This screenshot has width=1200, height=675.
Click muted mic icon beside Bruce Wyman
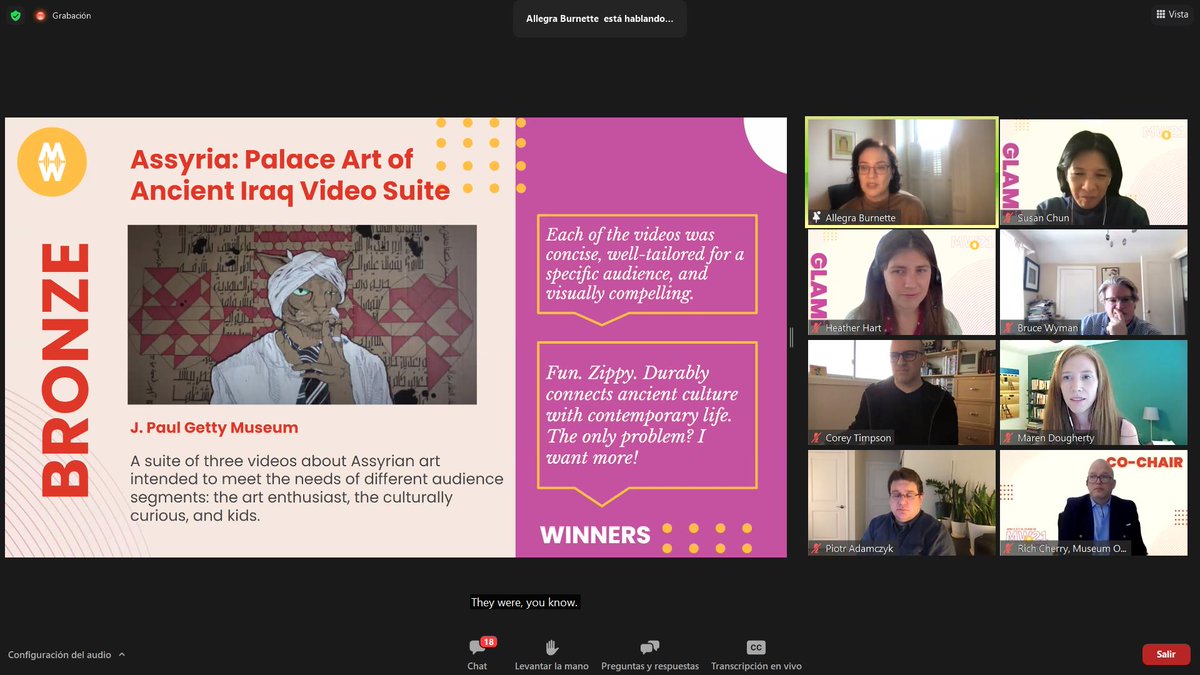pyautogui.click(x=1008, y=328)
